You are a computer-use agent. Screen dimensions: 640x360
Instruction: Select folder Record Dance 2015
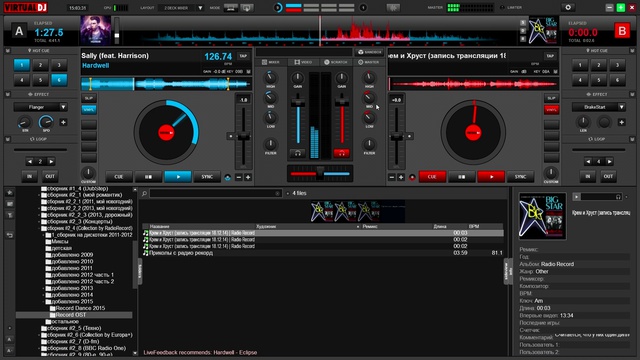[80, 308]
